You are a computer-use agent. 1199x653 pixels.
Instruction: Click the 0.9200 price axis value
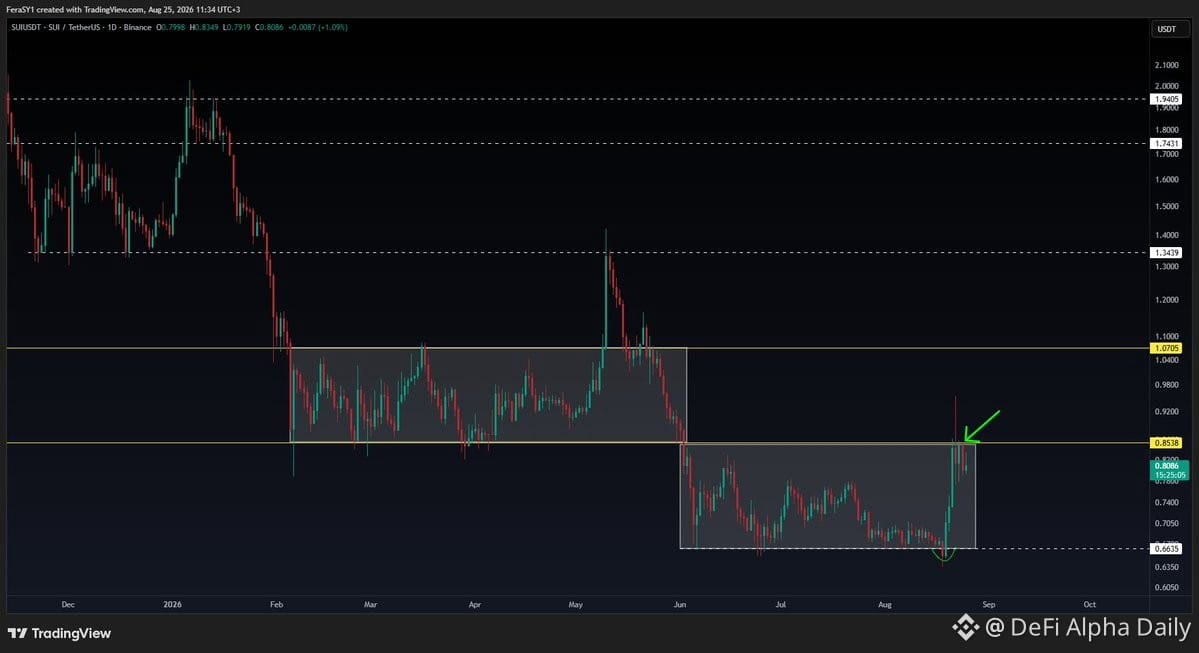[x=1167, y=411]
